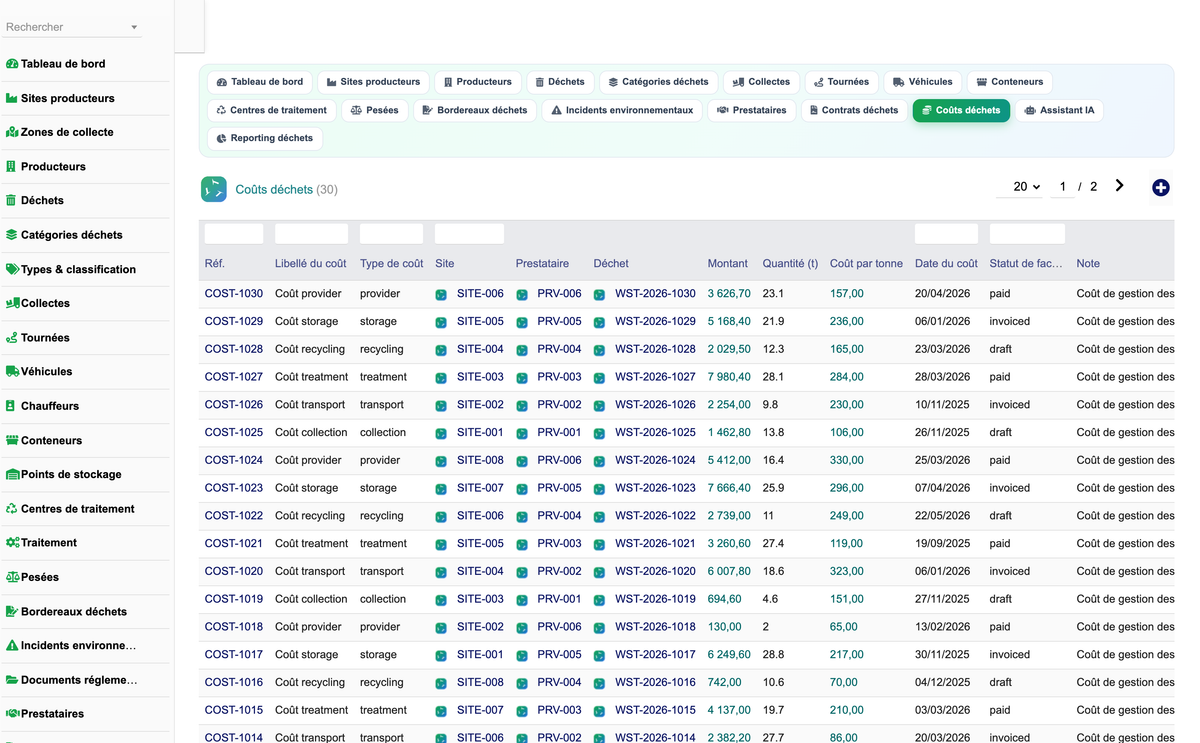Open Tournées in the sidebar
The height and width of the screenshot is (743, 1200).
(45, 338)
